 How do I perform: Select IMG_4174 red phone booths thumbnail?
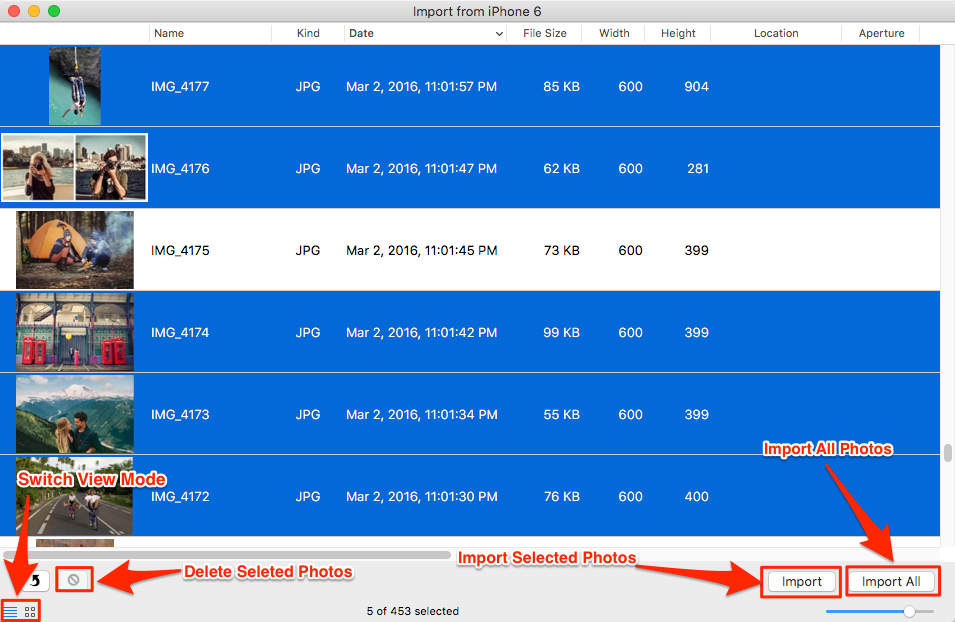click(x=75, y=332)
